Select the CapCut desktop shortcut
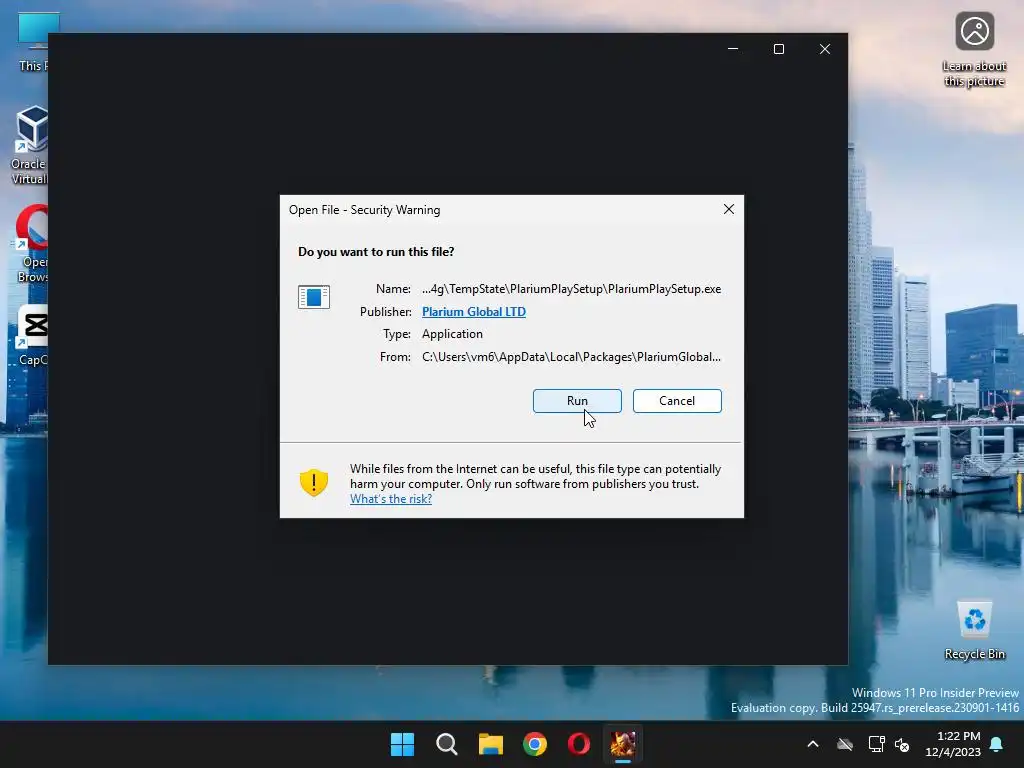 33,336
